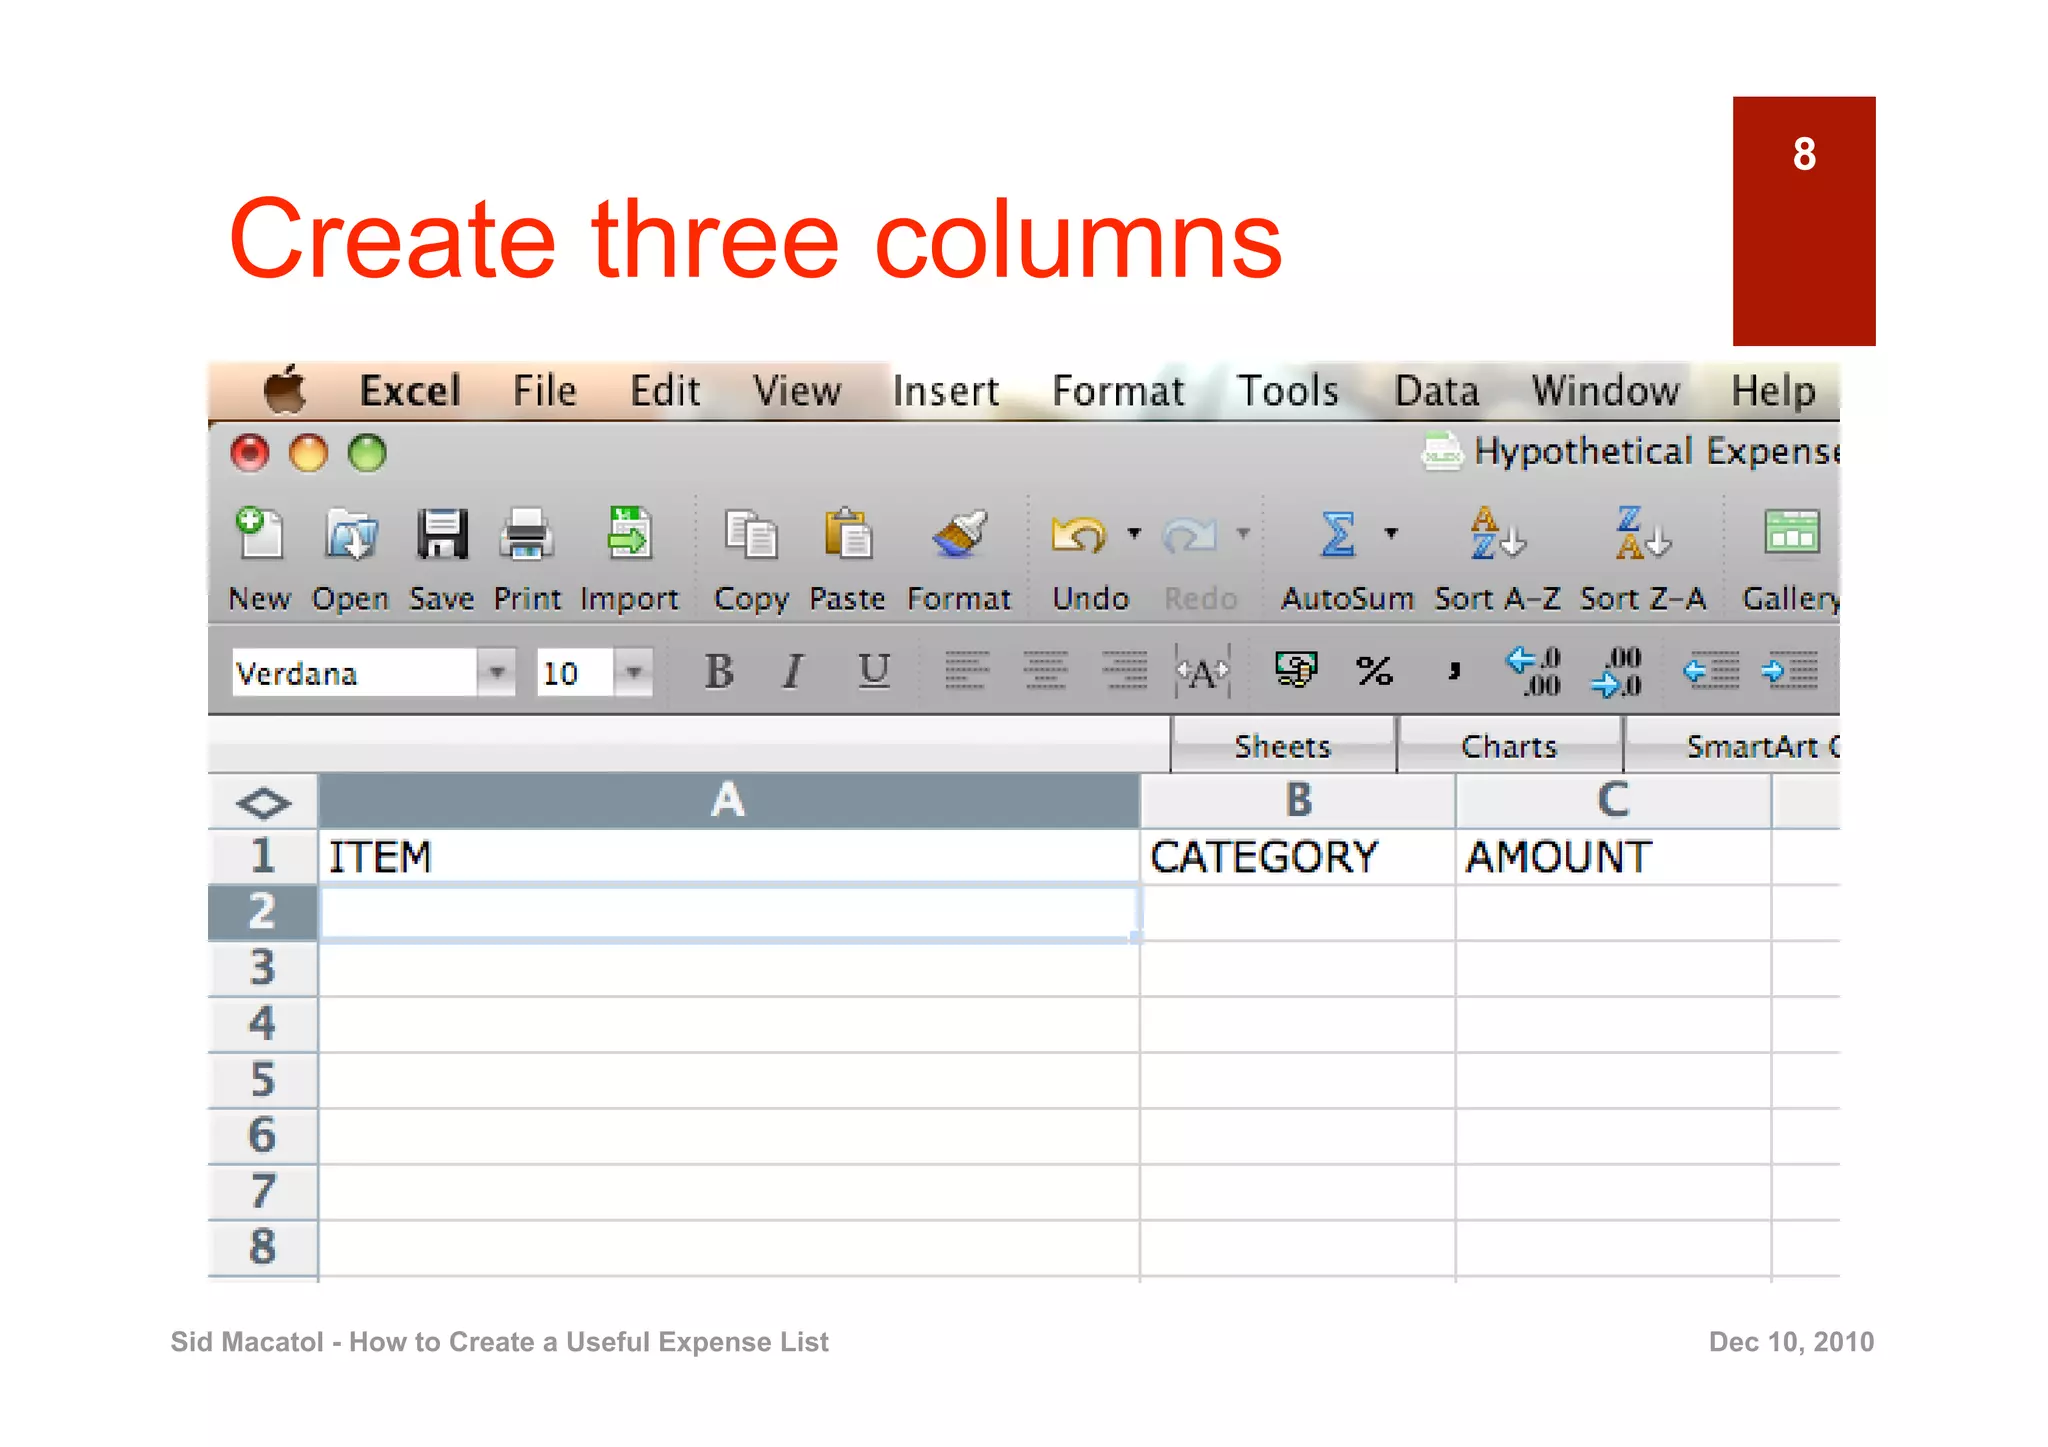Switch to the Sheets tab

pyautogui.click(x=1283, y=746)
